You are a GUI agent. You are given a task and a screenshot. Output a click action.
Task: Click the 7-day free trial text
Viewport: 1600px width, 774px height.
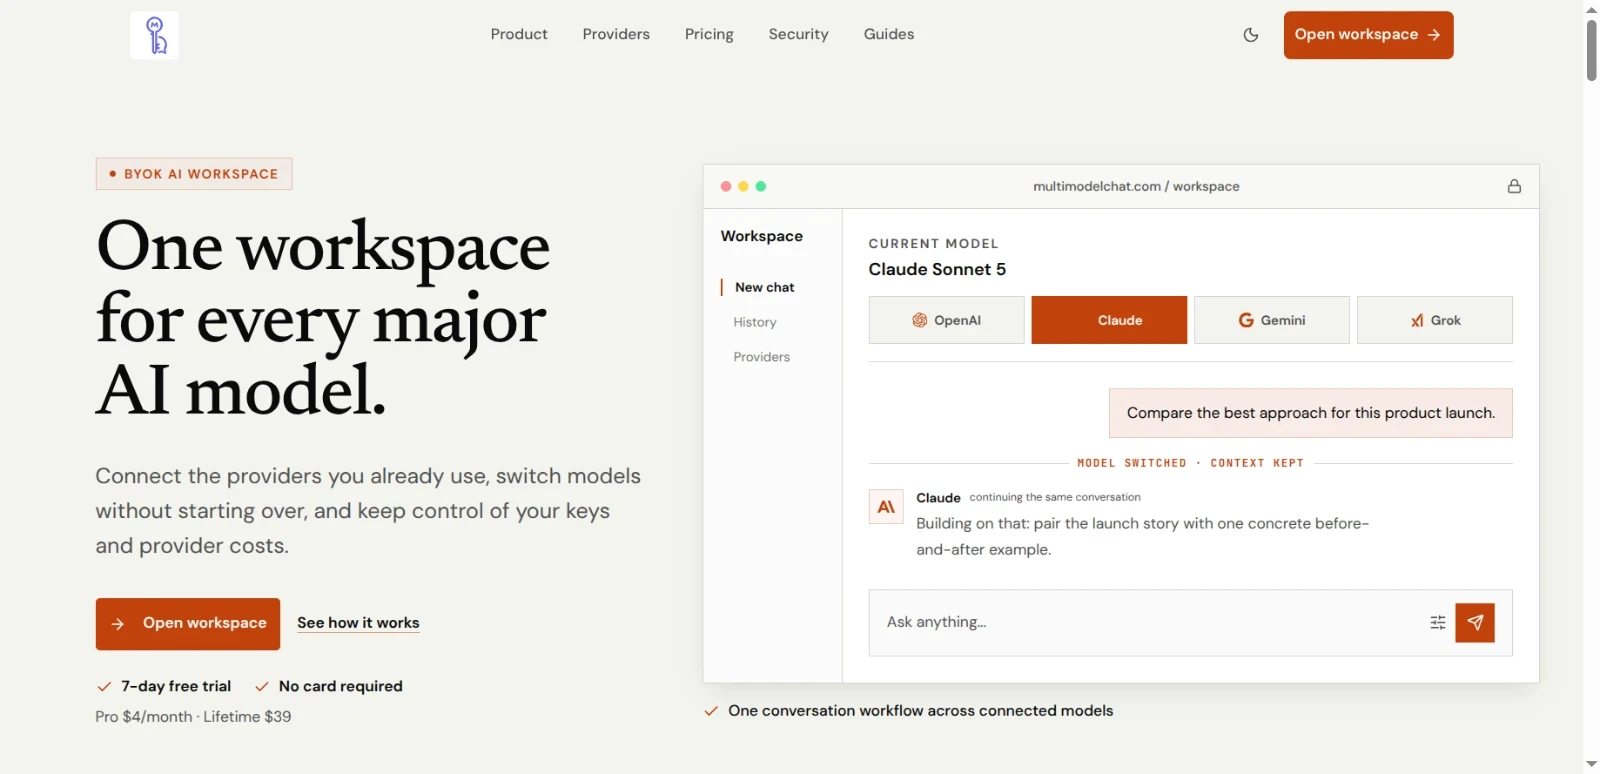176,686
